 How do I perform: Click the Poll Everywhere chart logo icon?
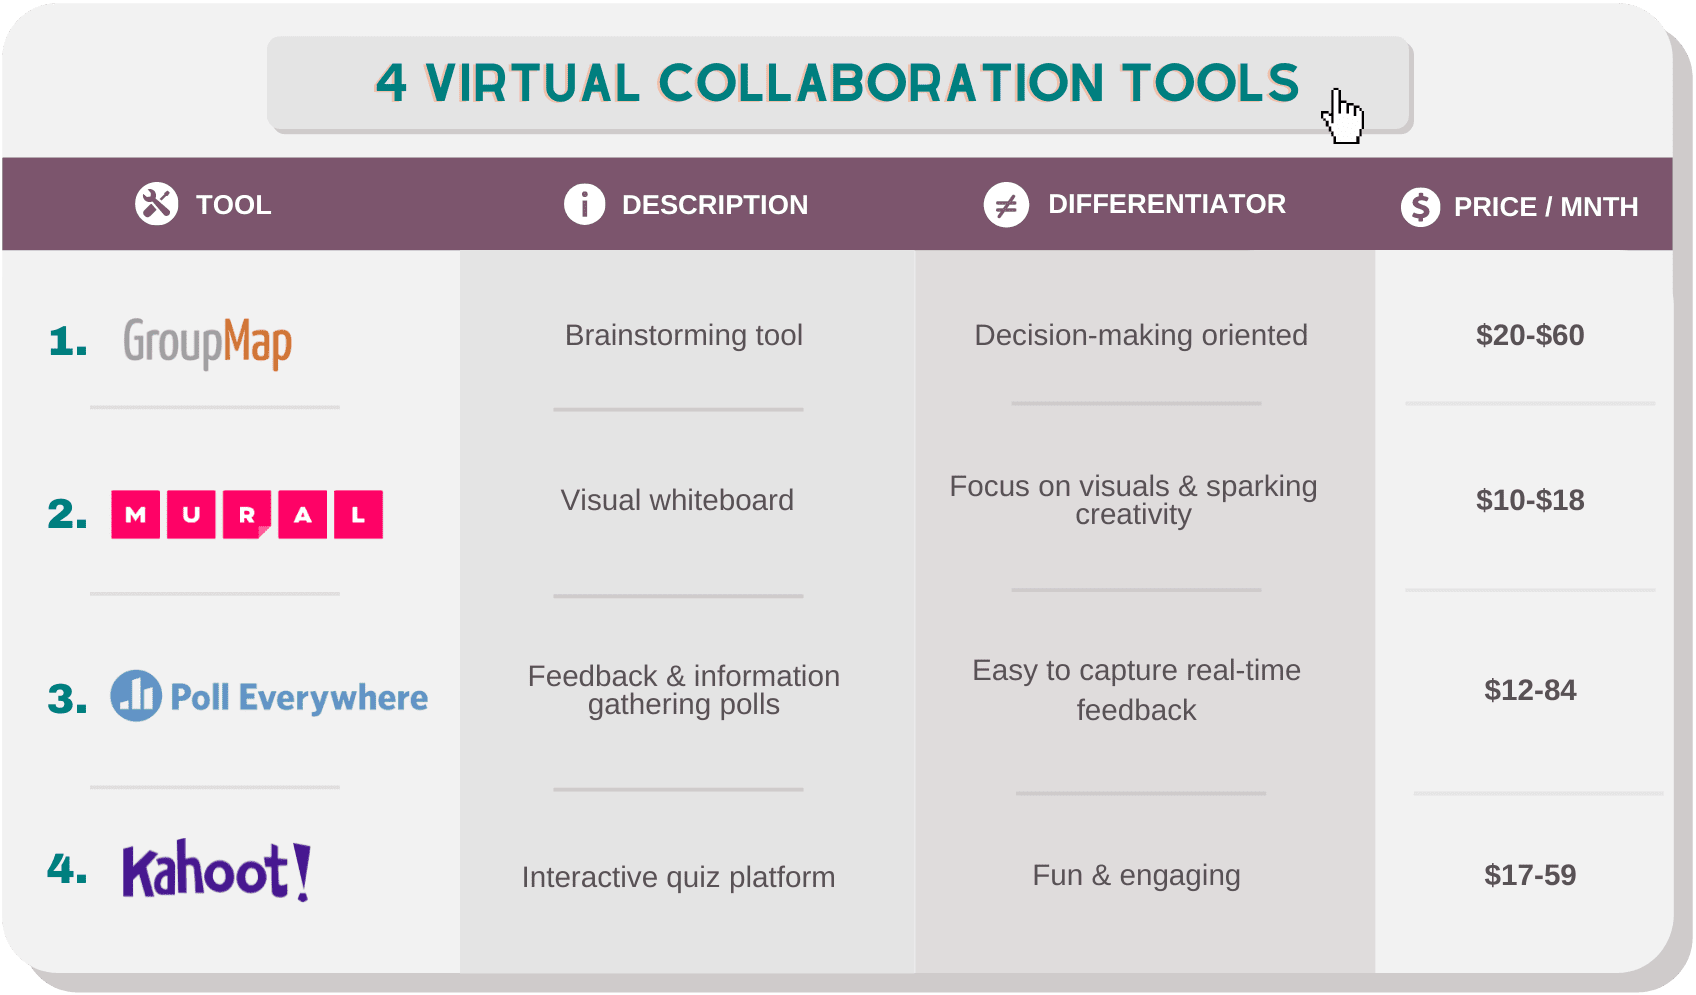pos(136,696)
